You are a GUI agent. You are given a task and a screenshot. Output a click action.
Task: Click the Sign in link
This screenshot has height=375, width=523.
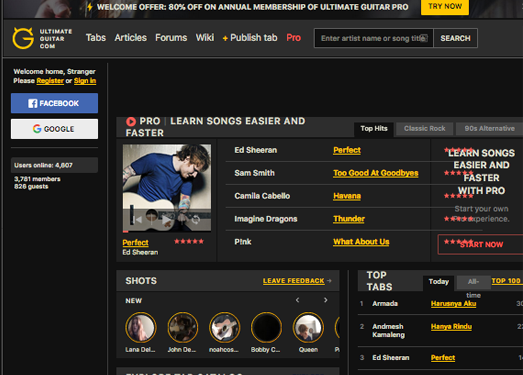click(x=85, y=81)
